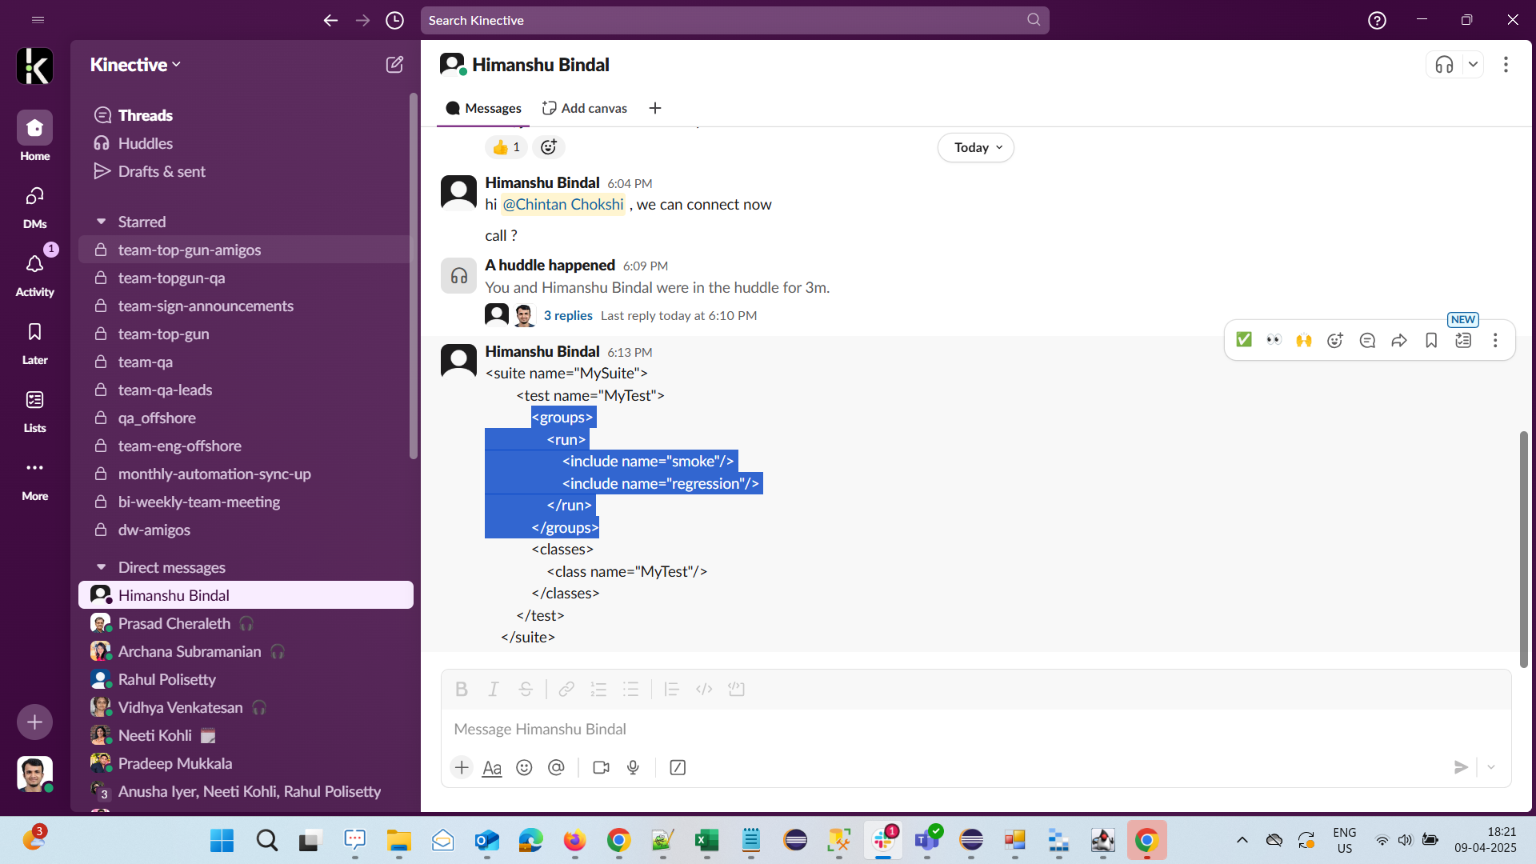Open the Lists section

(35, 411)
